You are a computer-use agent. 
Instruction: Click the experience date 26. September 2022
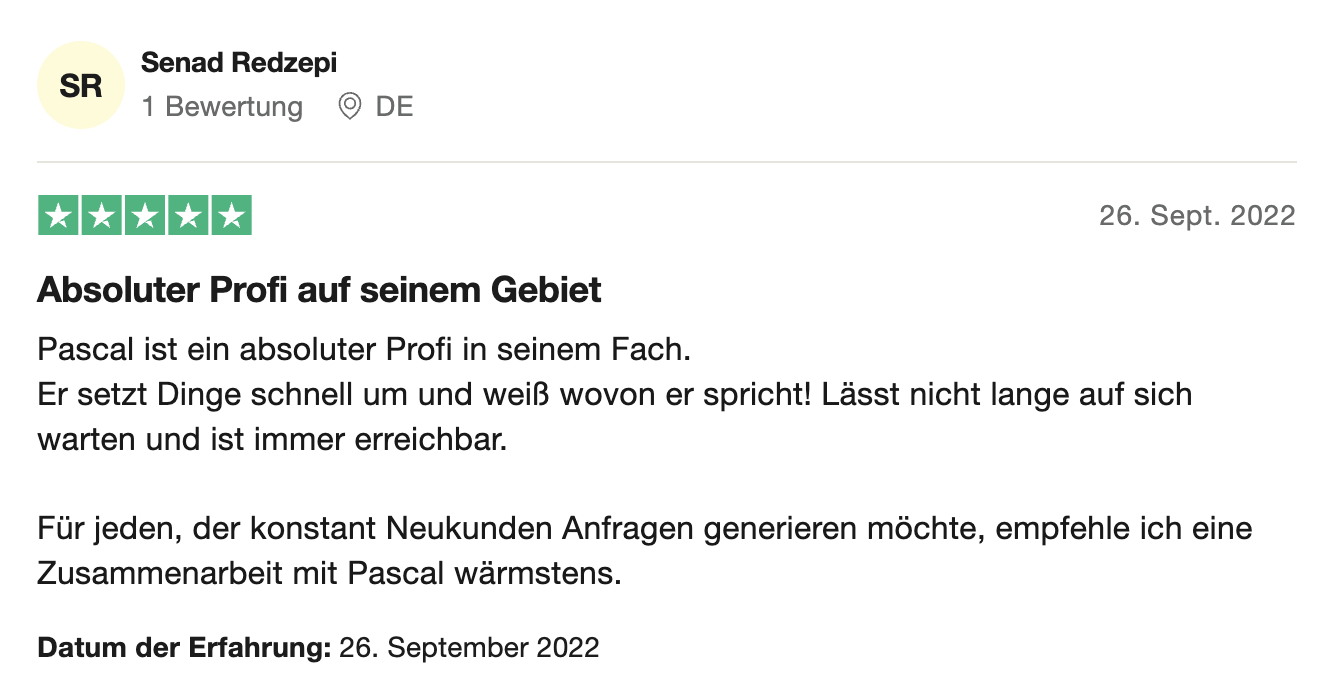(469, 647)
